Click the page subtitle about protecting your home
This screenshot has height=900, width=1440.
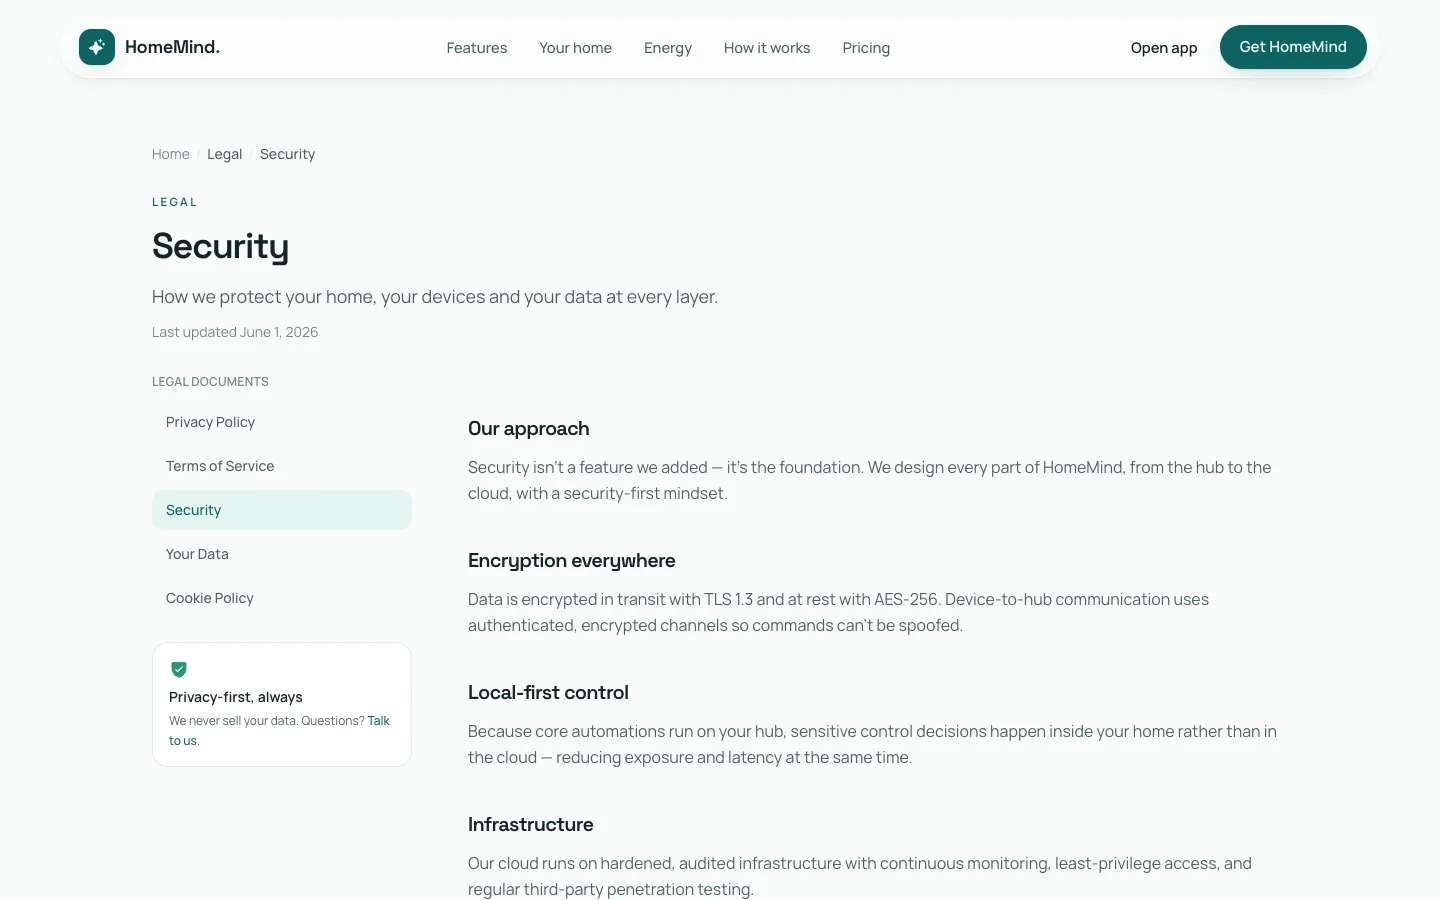coord(435,297)
